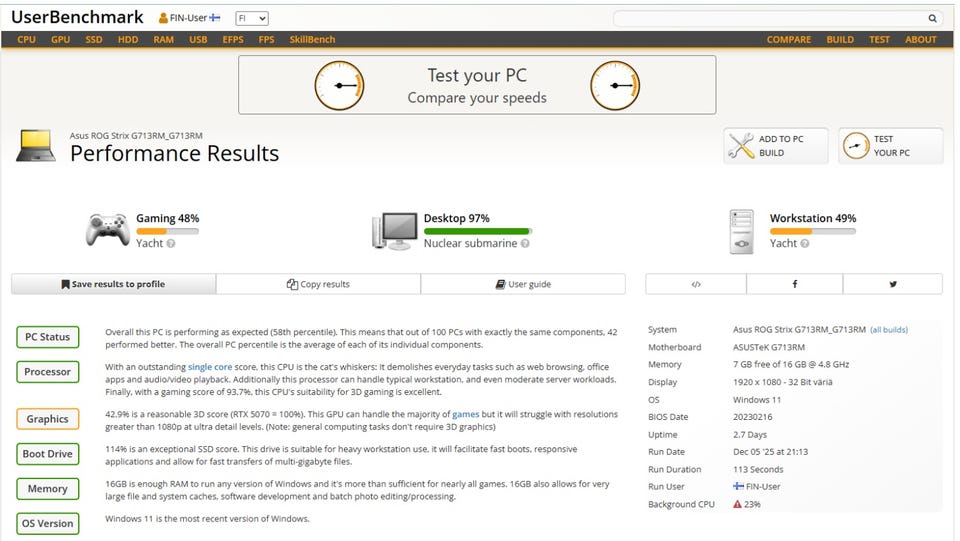This screenshot has width=960, height=541.
Task: Click the Copy results button
Action: (318, 284)
